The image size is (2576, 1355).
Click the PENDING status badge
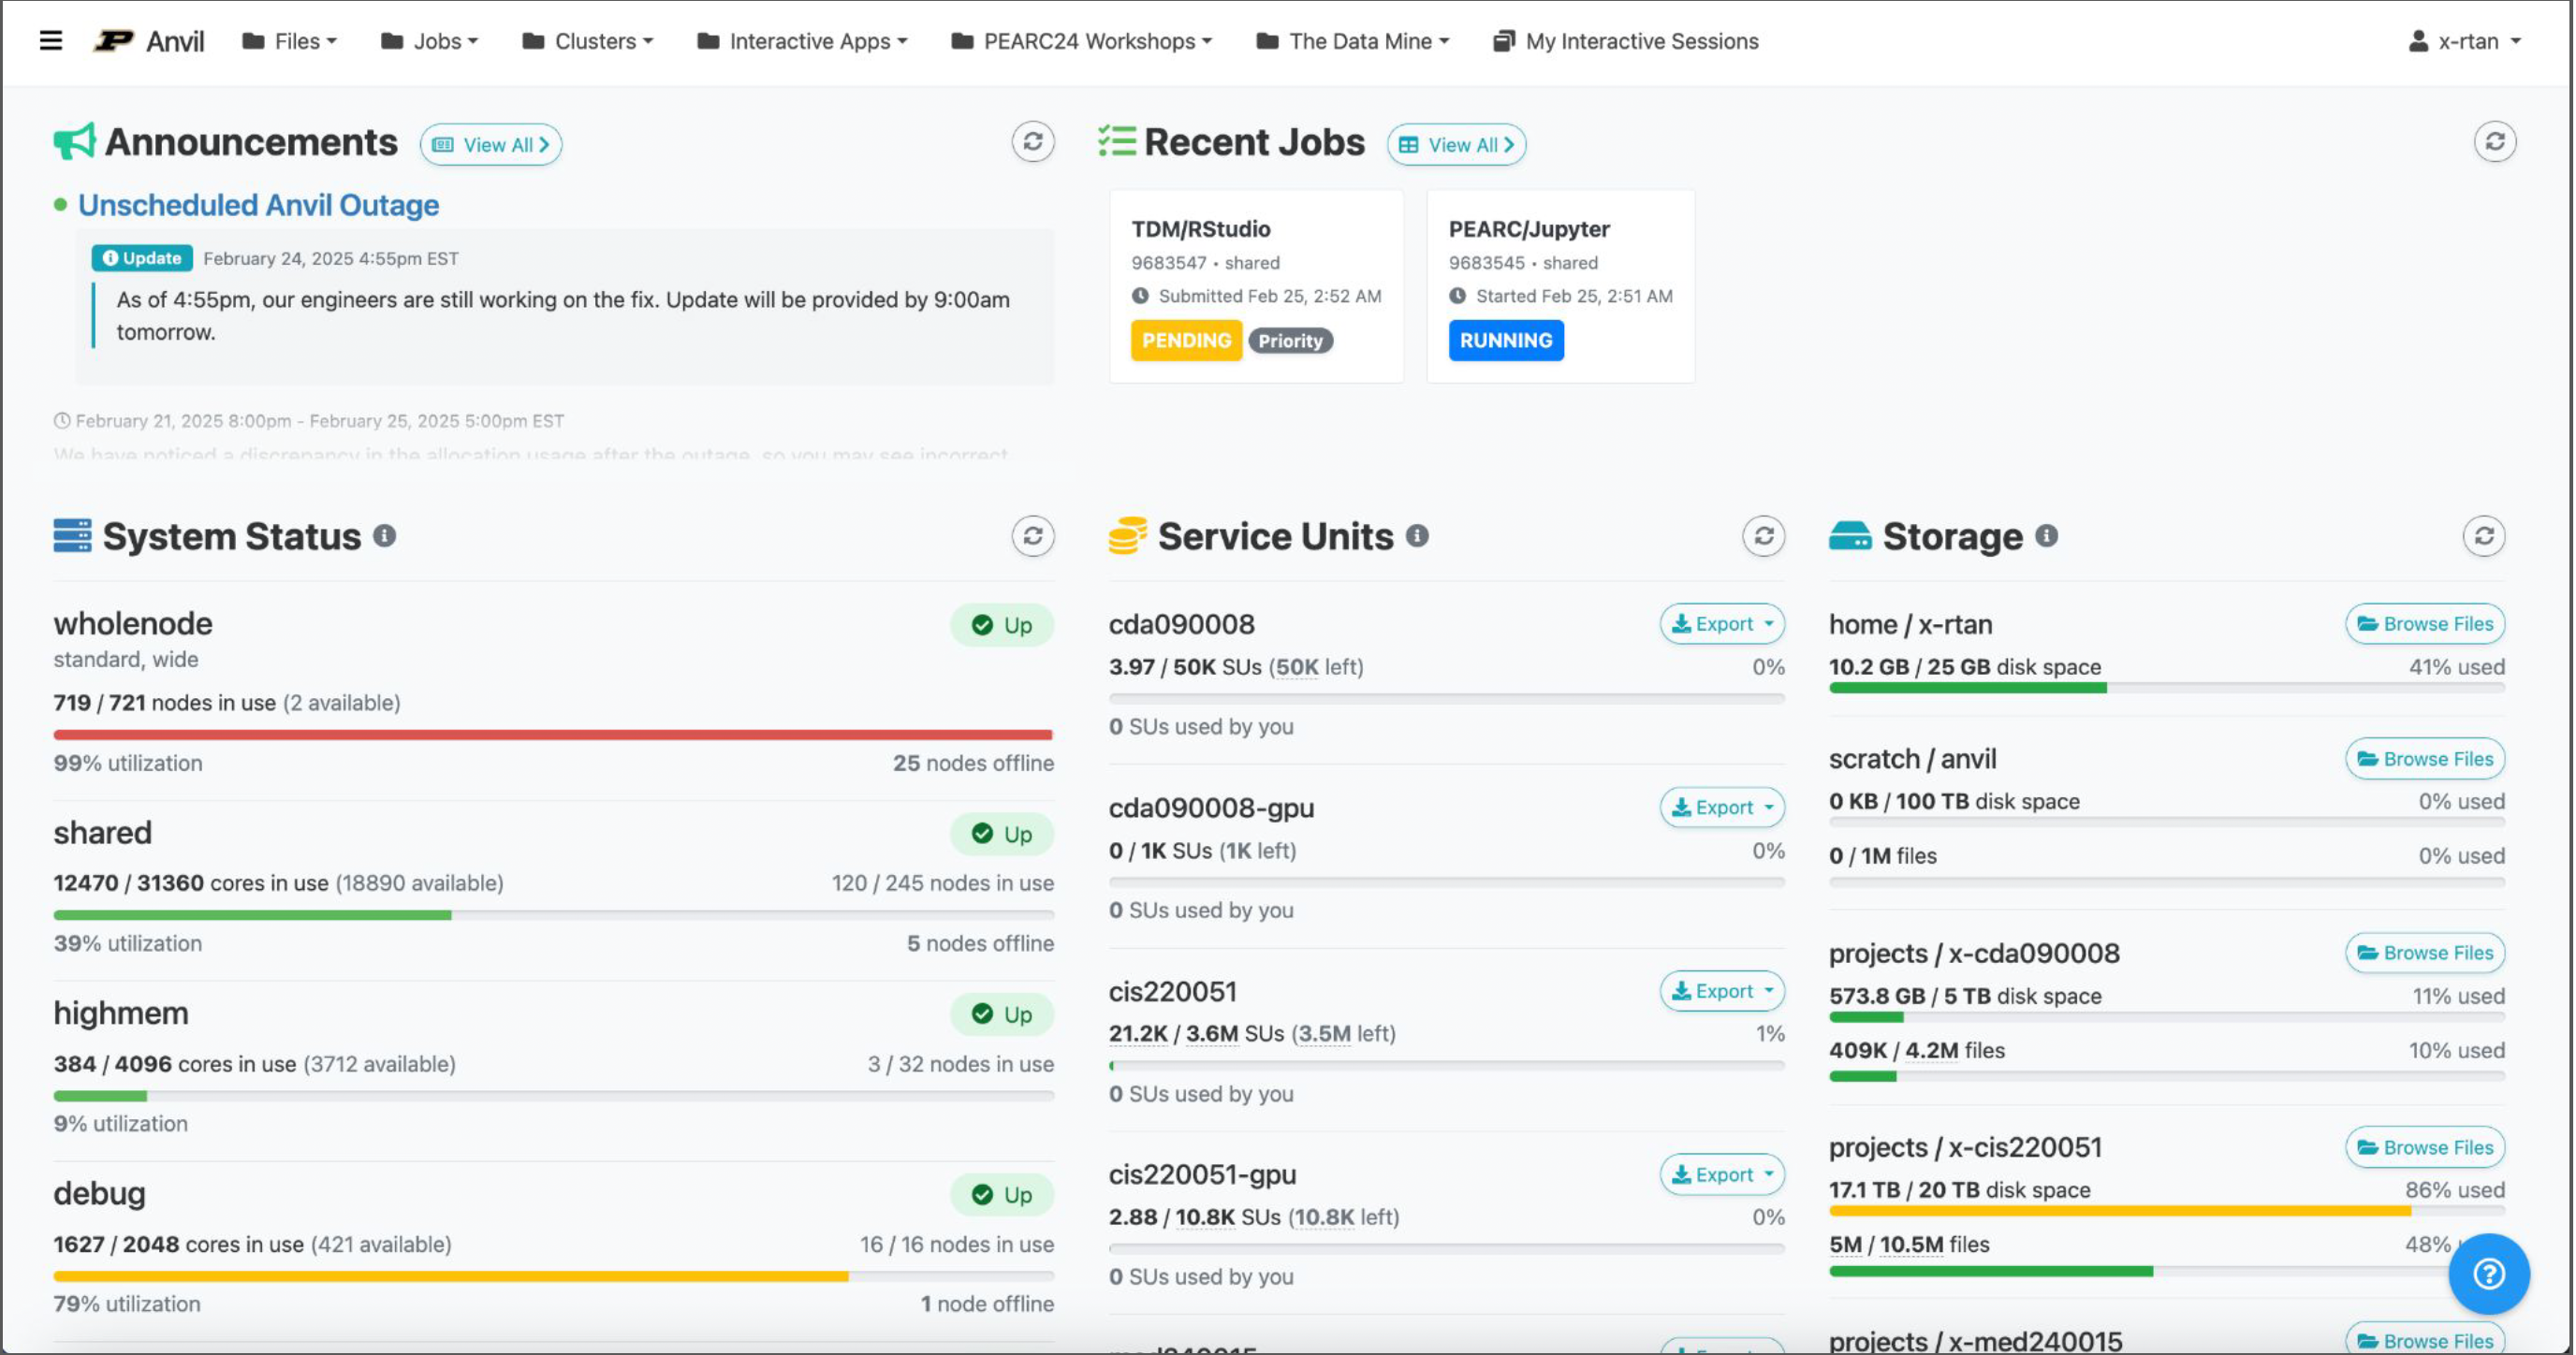click(1186, 340)
